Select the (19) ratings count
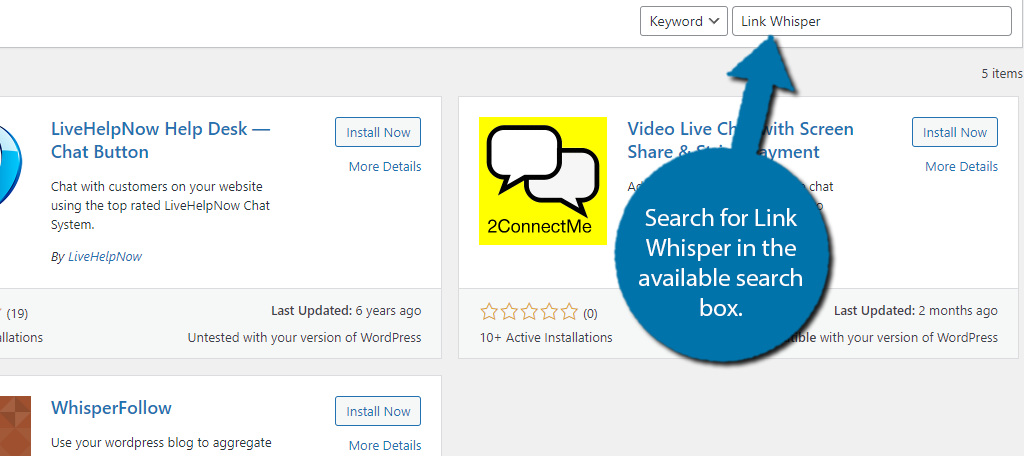Viewport: 1024px width, 456px height. pos(17,314)
